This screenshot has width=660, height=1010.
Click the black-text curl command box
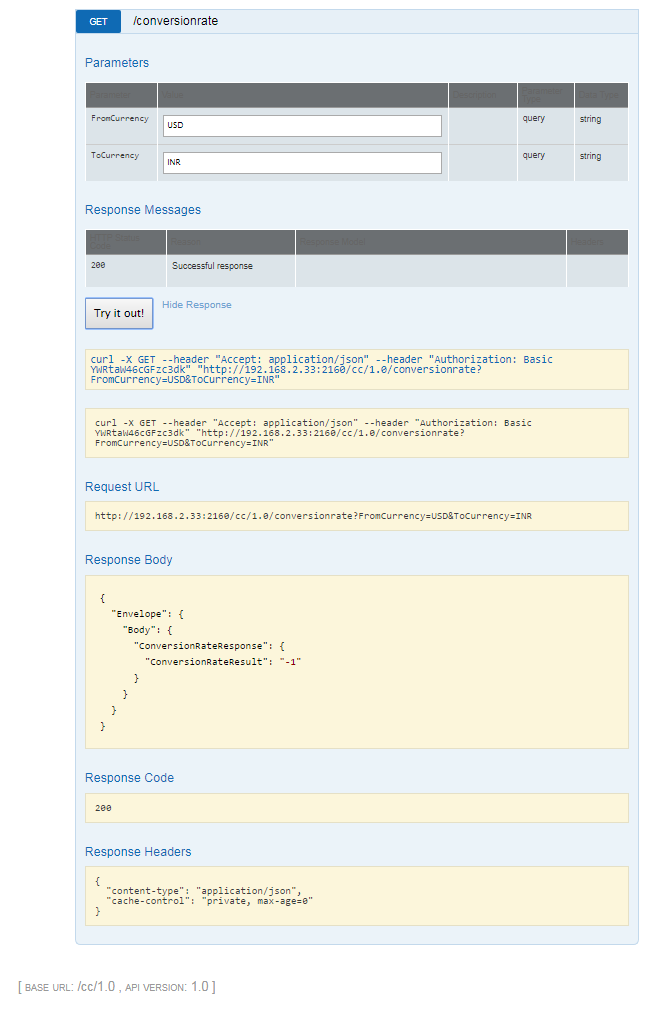pos(356,433)
